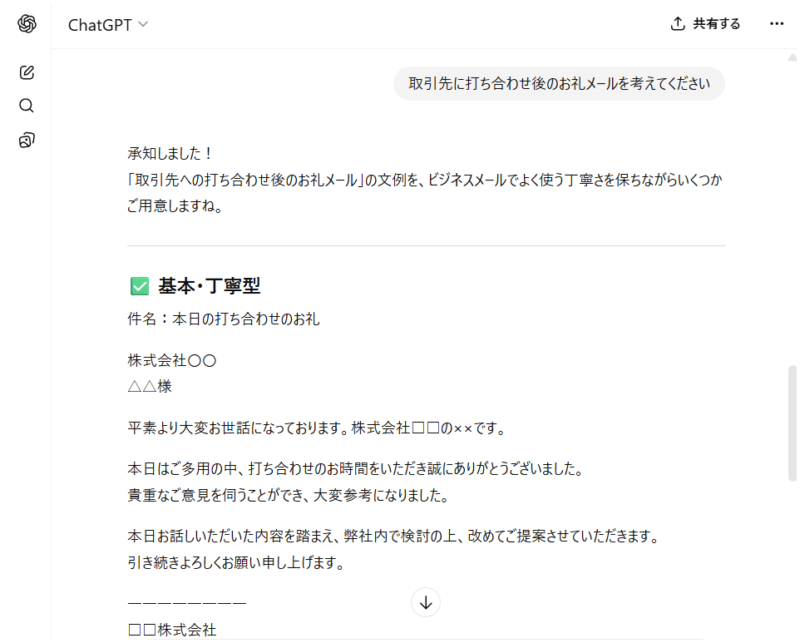Open the three-dot more options menu

tap(776, 24)
